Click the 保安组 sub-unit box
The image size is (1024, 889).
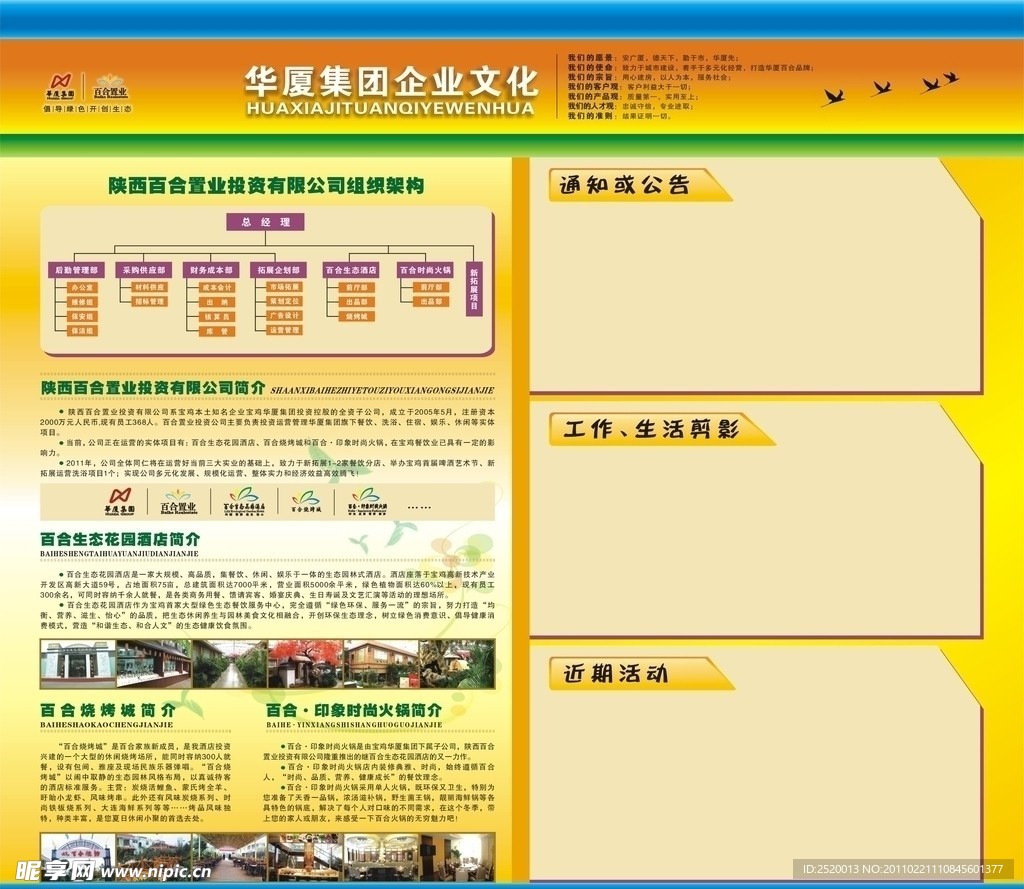tap(83, 316)
